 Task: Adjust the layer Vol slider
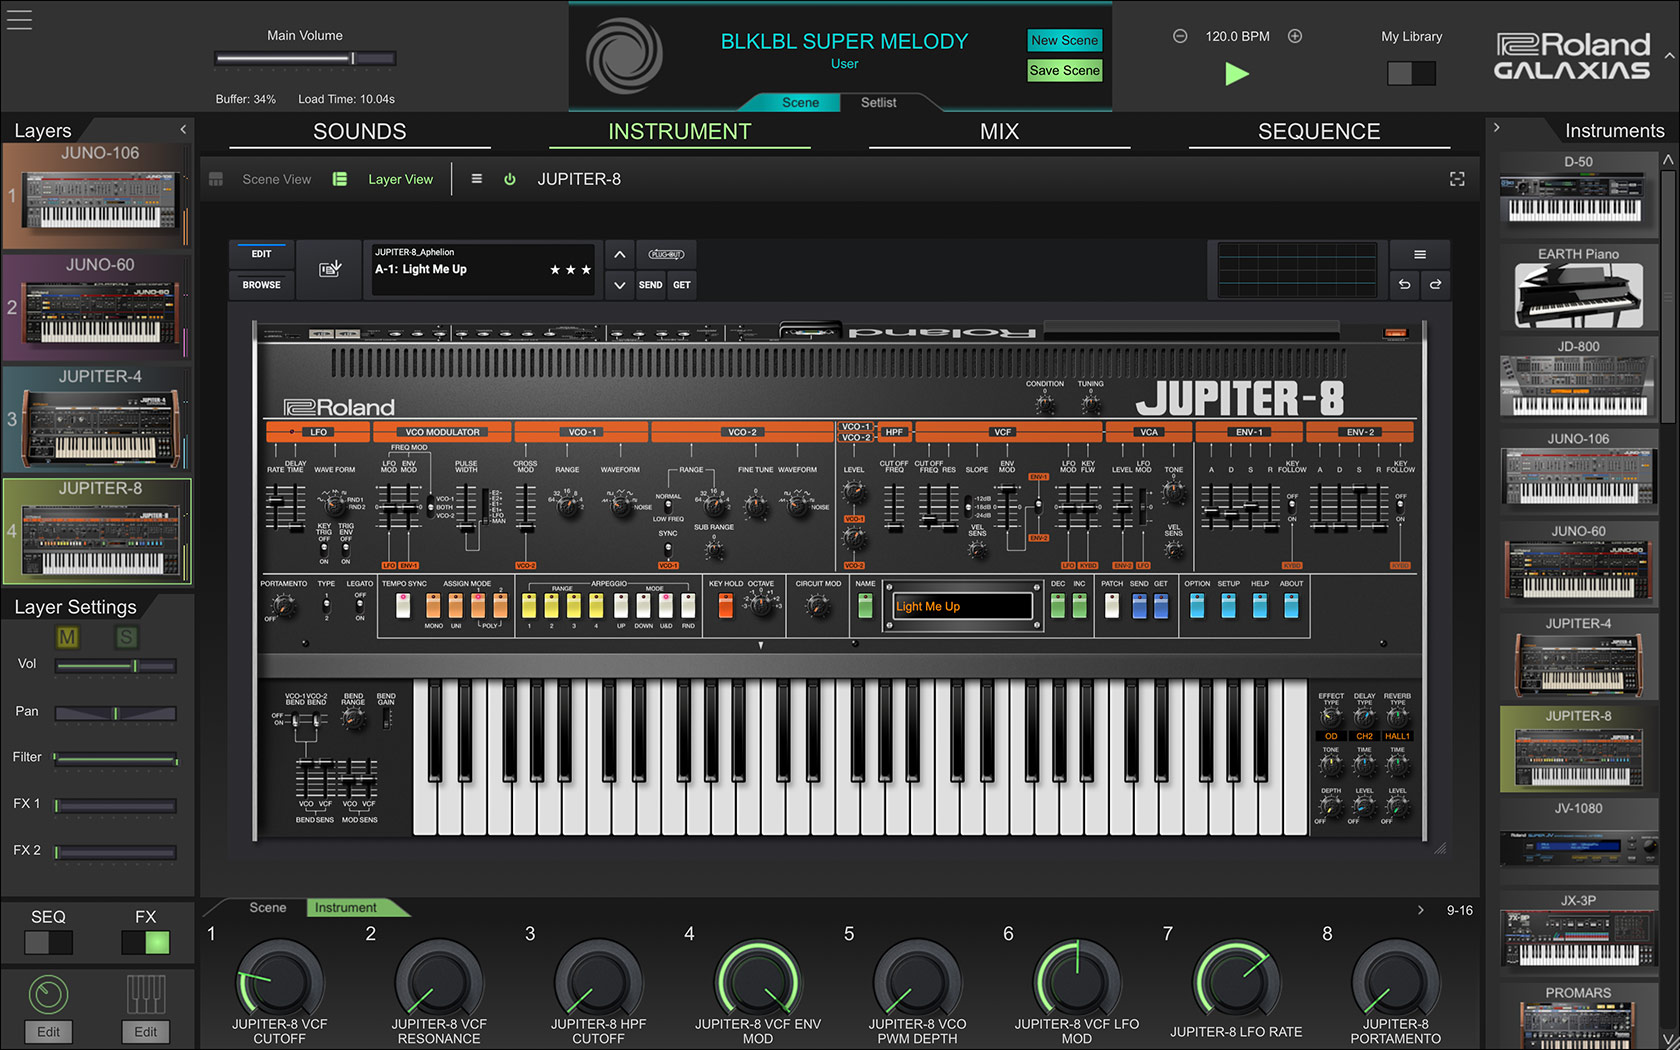pos(116,665)
